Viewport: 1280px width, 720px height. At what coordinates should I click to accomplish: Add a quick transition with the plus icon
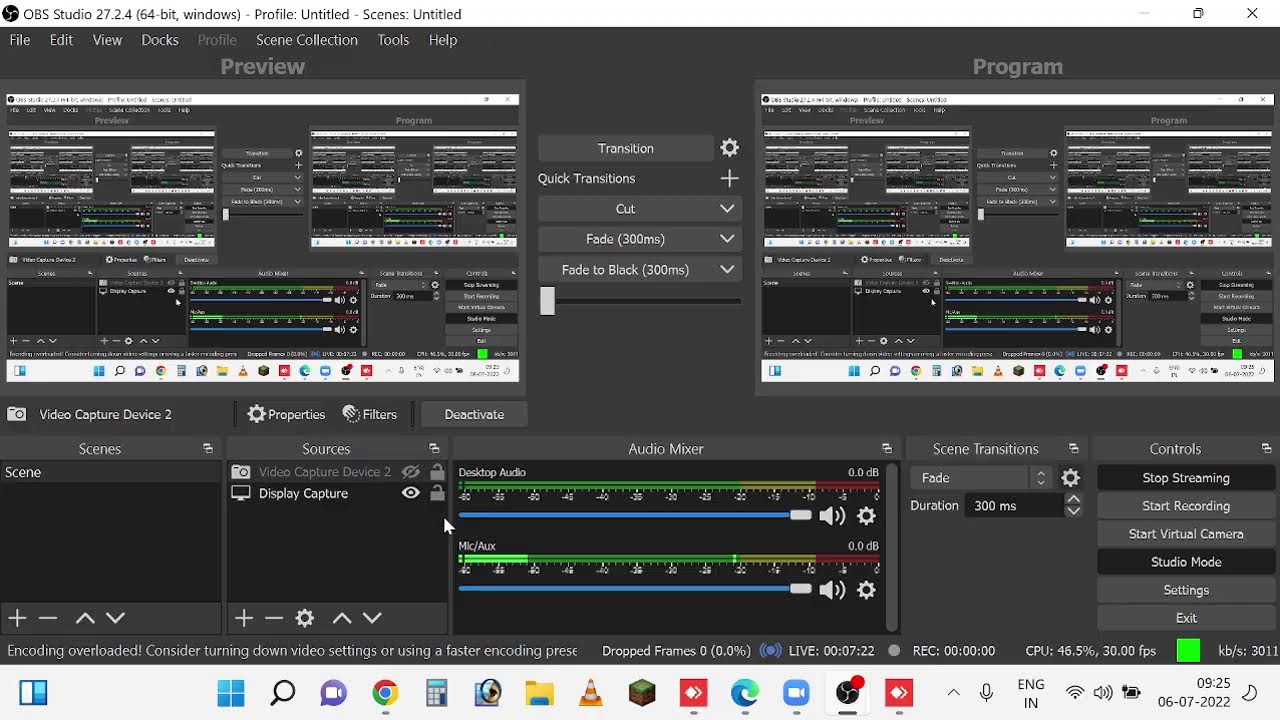730,178
